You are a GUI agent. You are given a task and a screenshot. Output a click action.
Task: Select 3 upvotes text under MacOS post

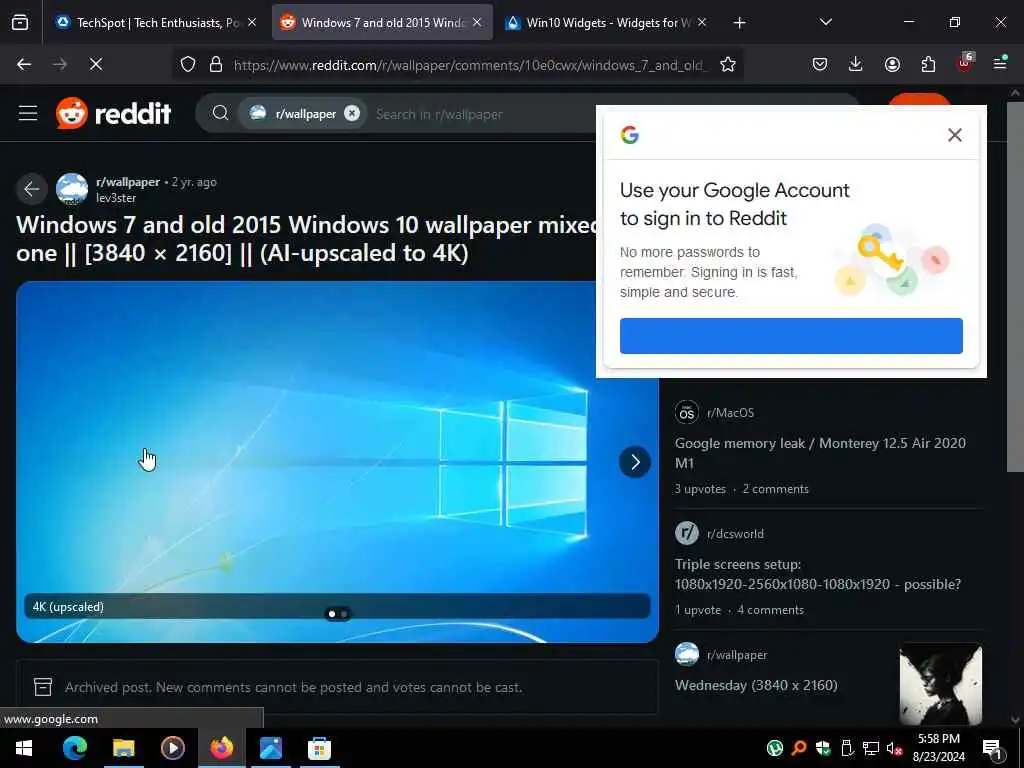[700, 489]
